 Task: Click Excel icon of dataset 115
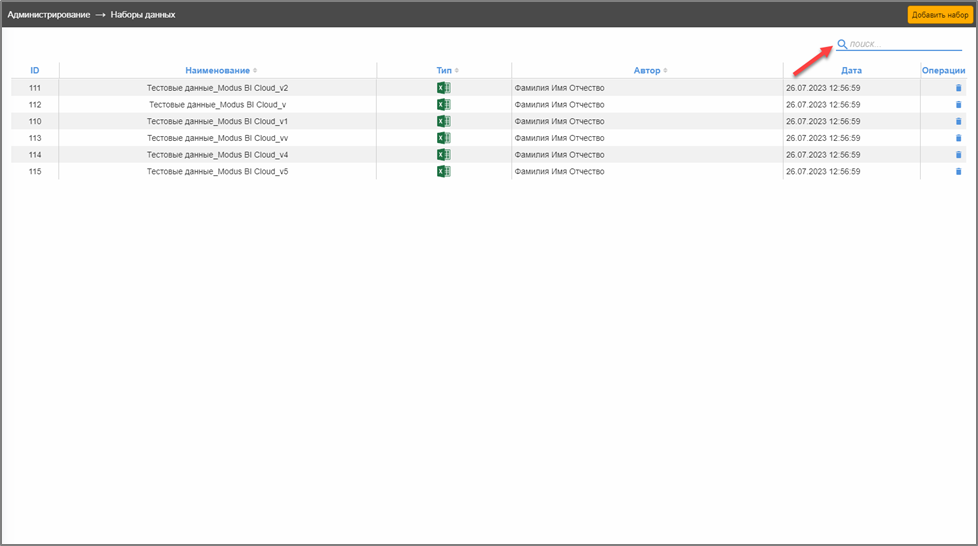coord(444,172)
